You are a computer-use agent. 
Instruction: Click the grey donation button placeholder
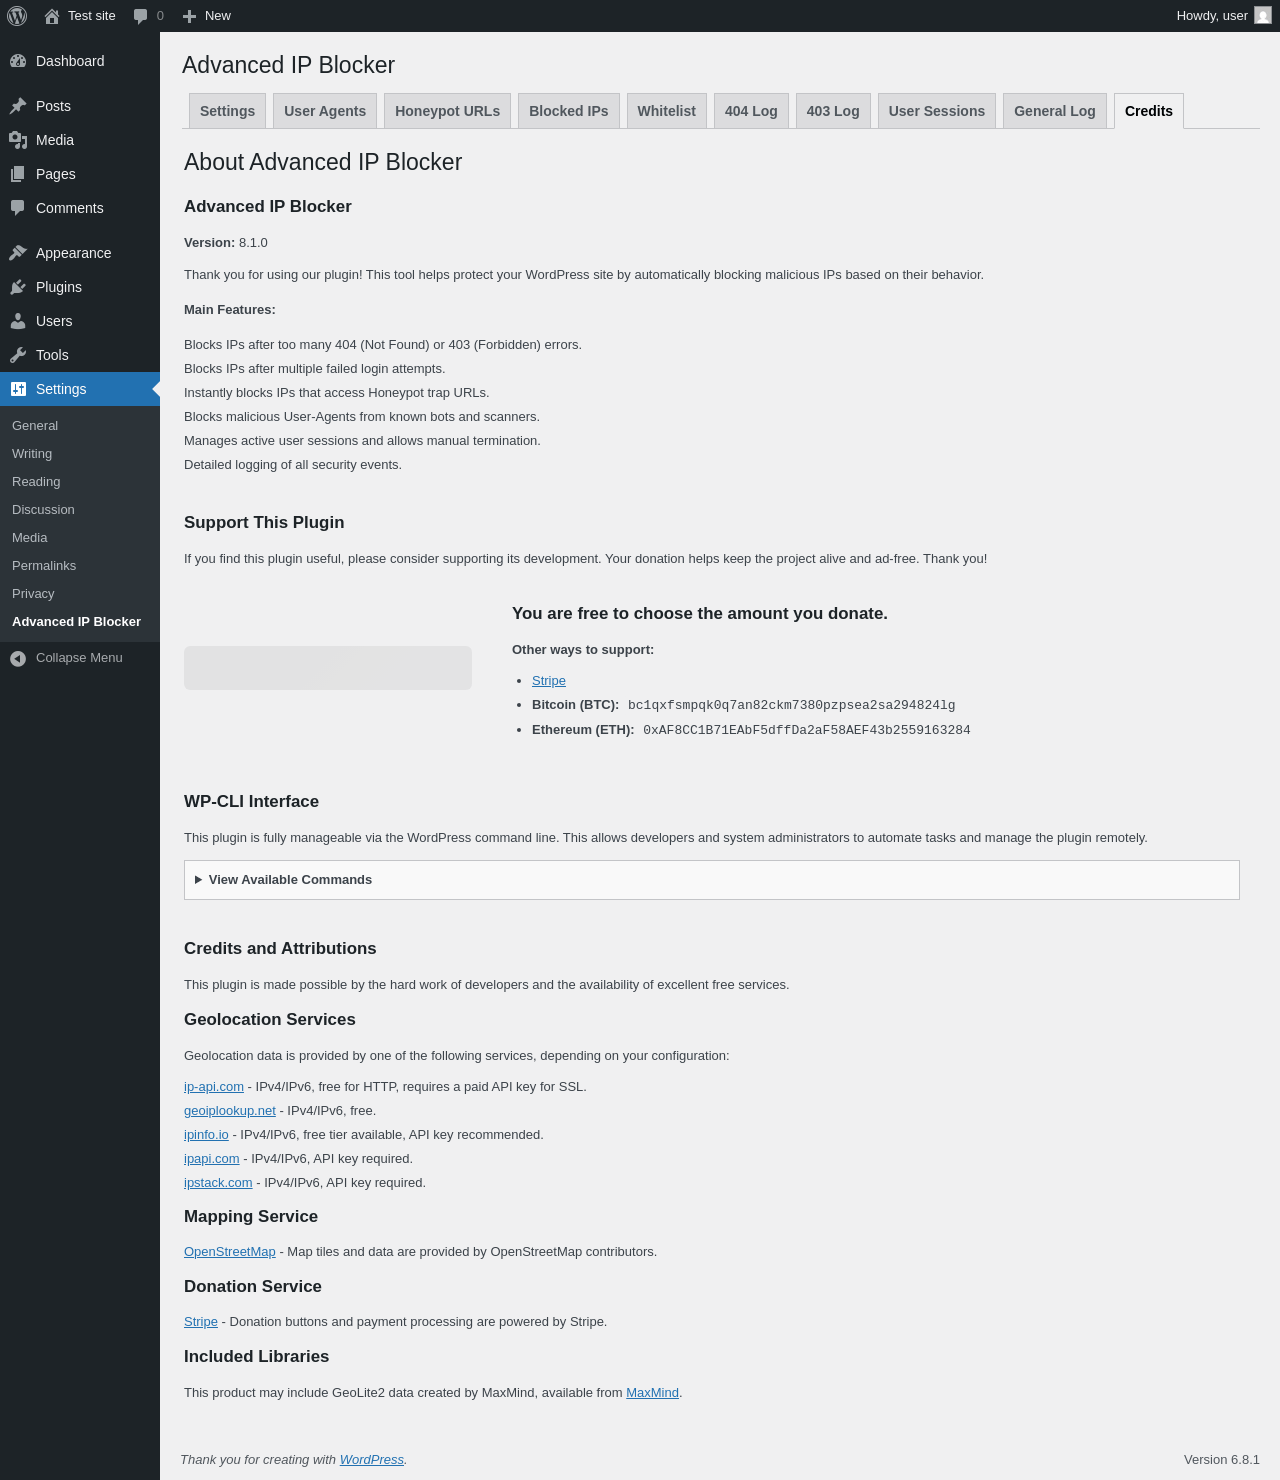click(x=328, y=668)
